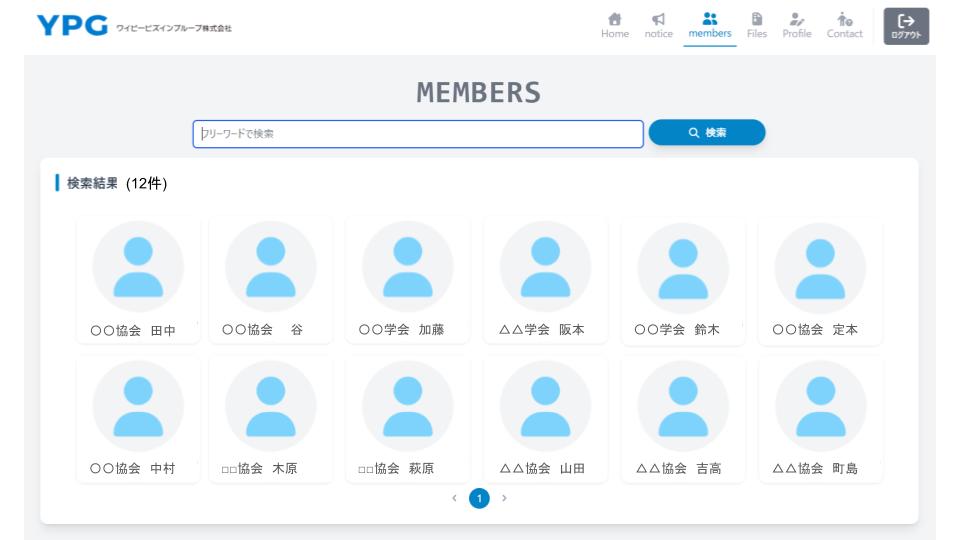Open avatar of △△協会 町島
The height and width of the screenshot is (540, 960).
tap(821, 406)
